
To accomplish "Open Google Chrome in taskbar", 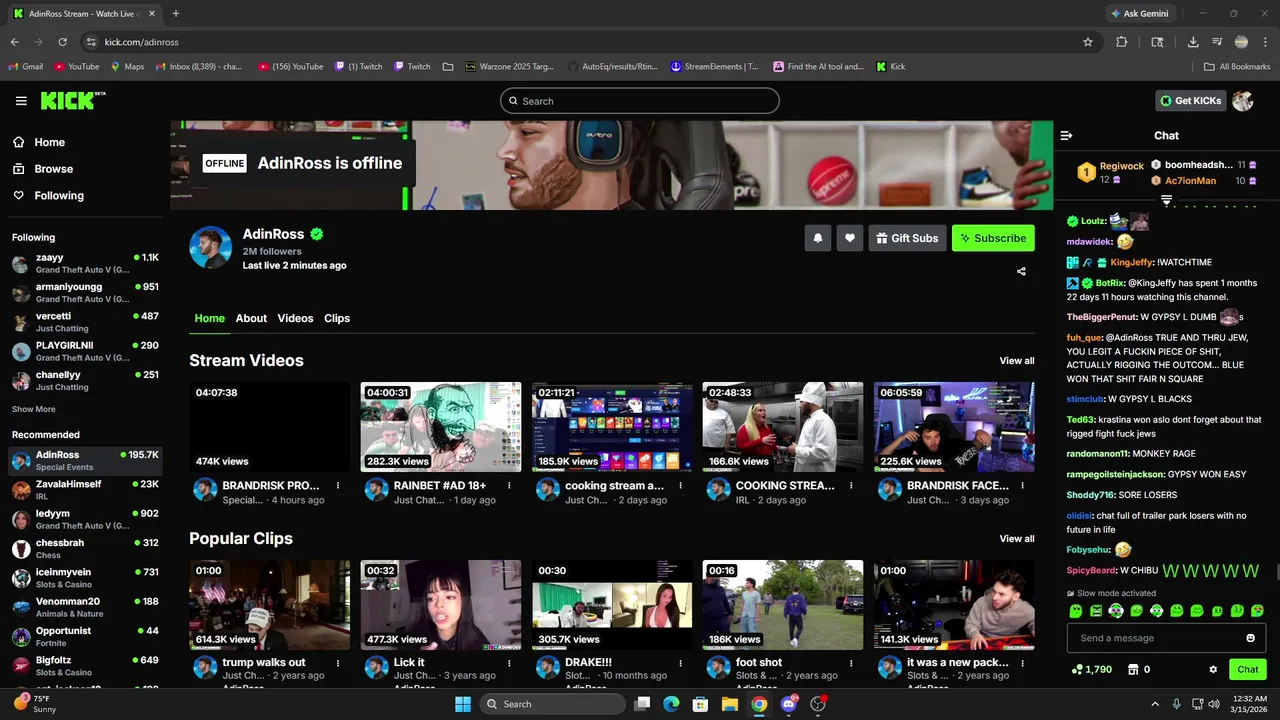I will click(759, 704).
